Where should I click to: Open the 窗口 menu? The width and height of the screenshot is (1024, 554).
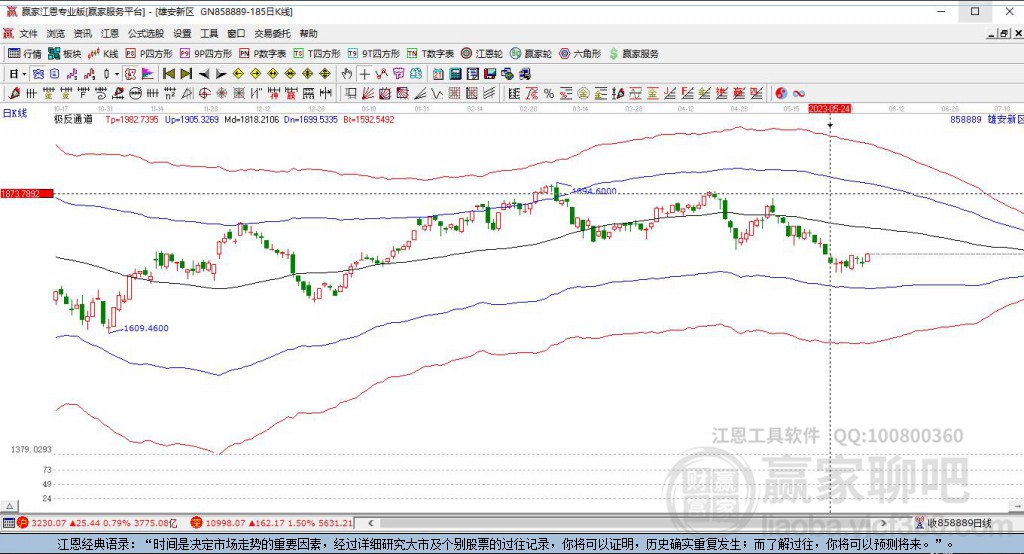[x=236, y=33]
